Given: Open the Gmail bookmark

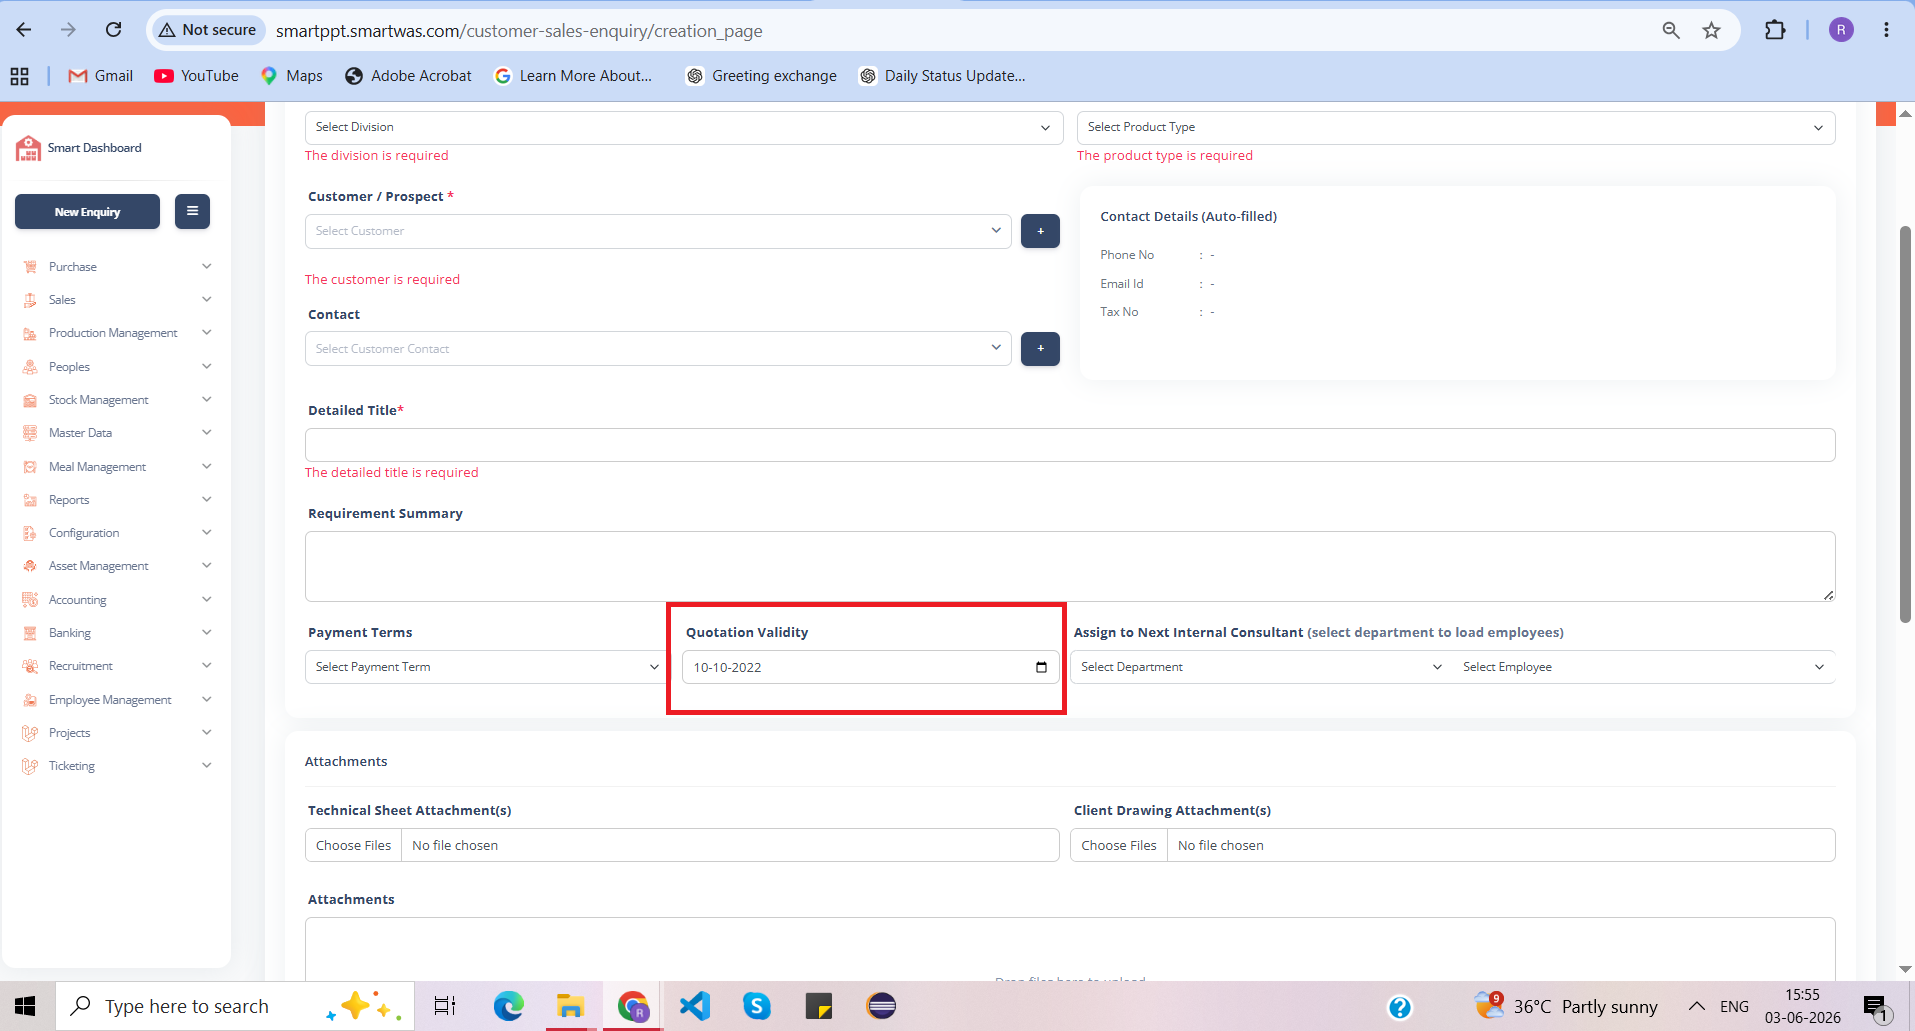Looking at the screenshot, I should coord(100,76).
